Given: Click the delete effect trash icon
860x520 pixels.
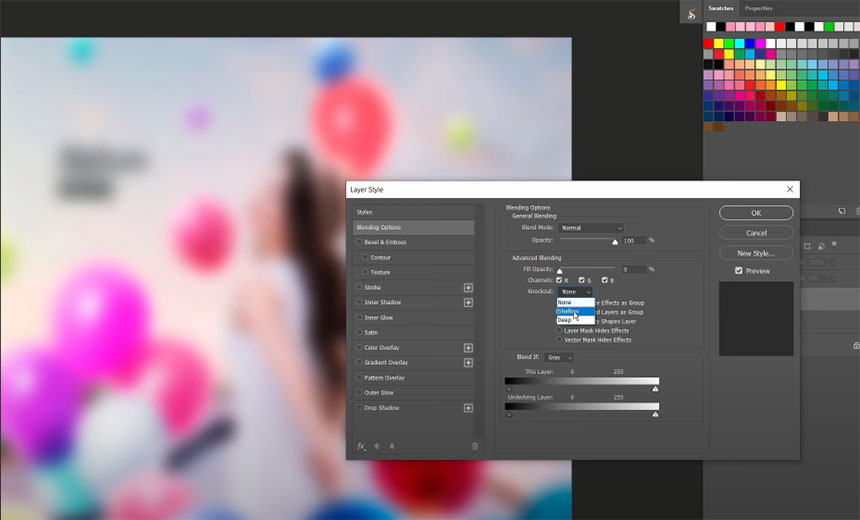Looking at the screenshot, I should (475, 446).
